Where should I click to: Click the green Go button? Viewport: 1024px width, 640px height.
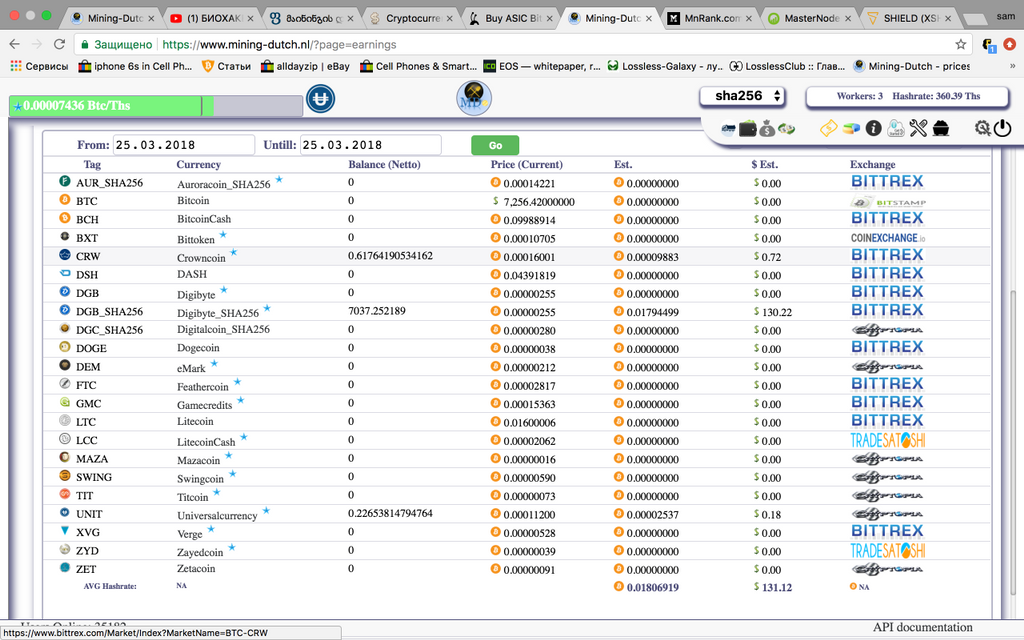pos(495,145)
